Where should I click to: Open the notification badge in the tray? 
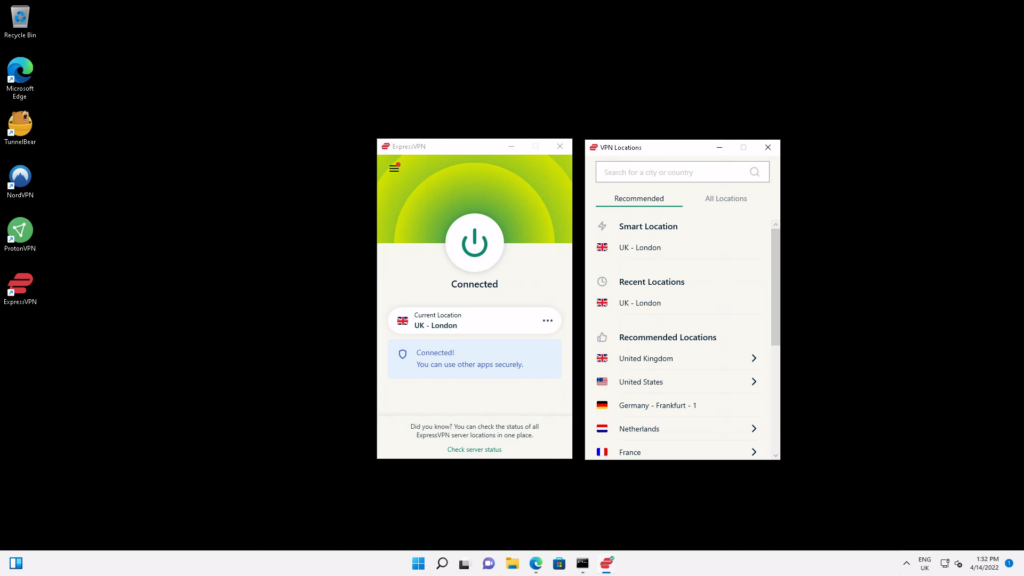pyautogui.click(x=1009, y=563)
